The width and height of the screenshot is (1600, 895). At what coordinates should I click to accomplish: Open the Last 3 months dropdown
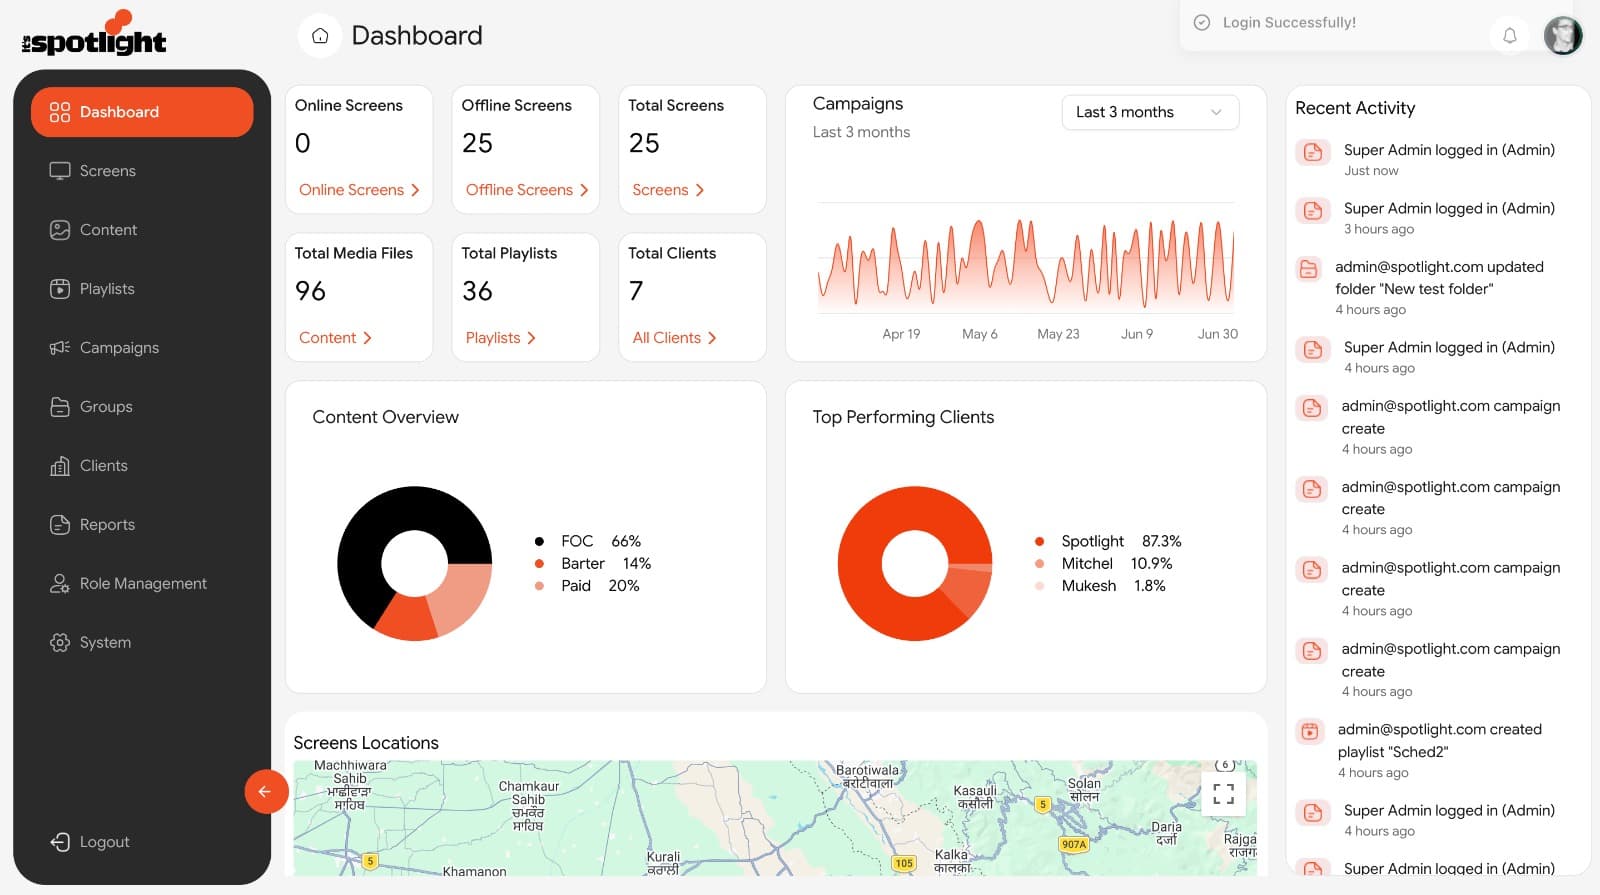(x=1150, y=112)
